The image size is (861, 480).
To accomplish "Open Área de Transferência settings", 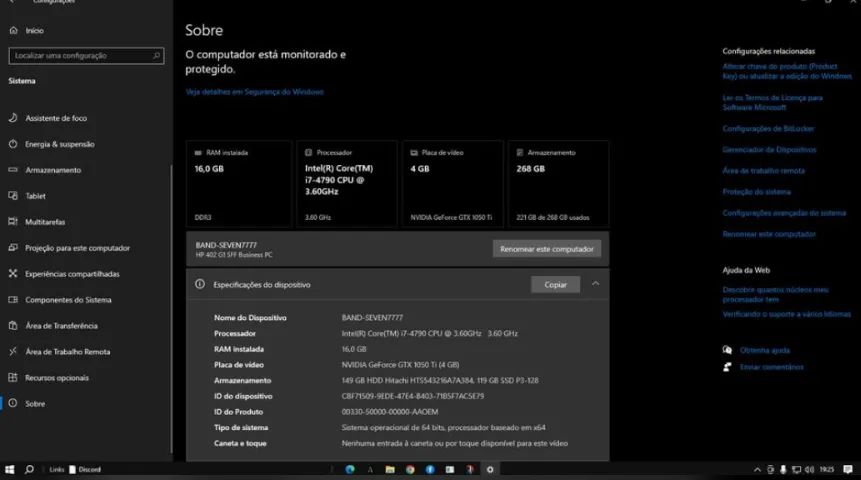I will point(62,326).
